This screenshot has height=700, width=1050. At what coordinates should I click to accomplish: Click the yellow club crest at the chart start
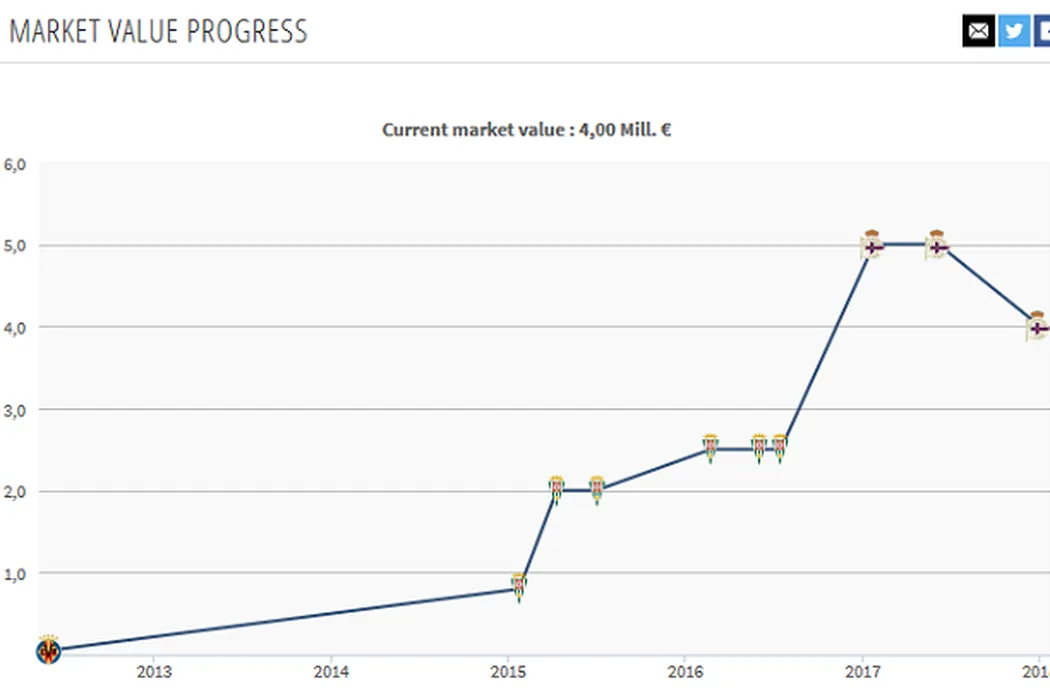(x=48, y=651)
